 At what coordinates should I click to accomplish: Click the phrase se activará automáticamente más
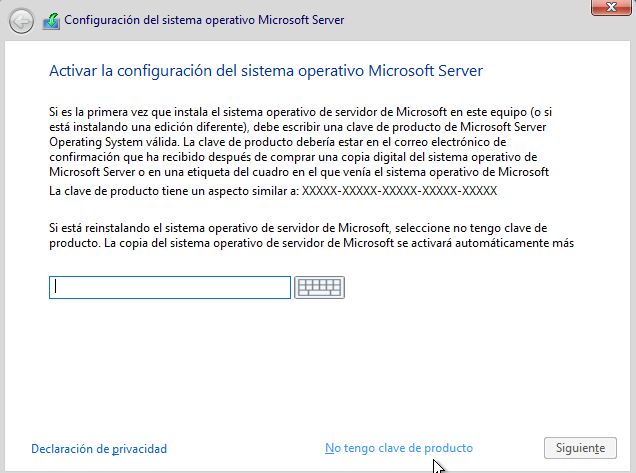pyautogui.click(x=486, y=243)
